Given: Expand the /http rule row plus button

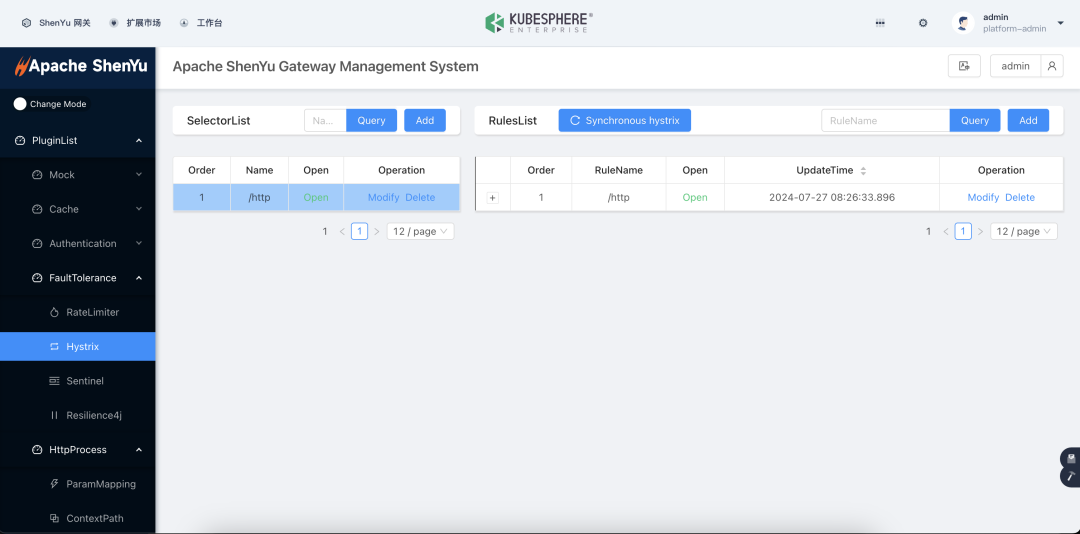Looking at the screenshot, I should [492, 198].
